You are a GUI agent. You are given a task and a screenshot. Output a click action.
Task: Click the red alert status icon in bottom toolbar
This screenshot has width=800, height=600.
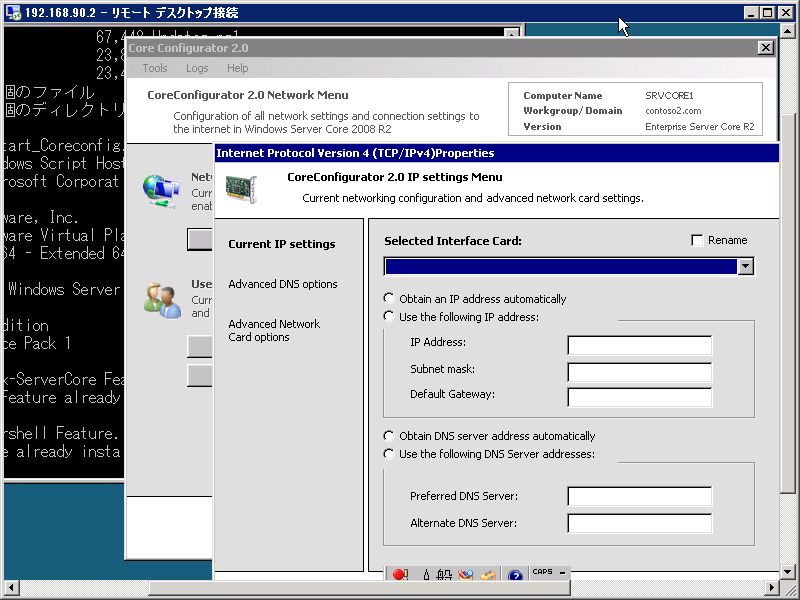coord(400,574)
